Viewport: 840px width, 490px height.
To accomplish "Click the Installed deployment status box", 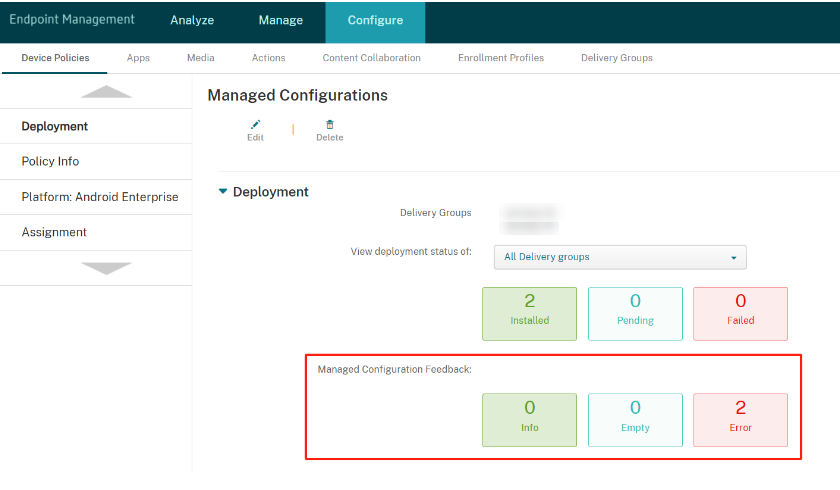I will 529,313.
